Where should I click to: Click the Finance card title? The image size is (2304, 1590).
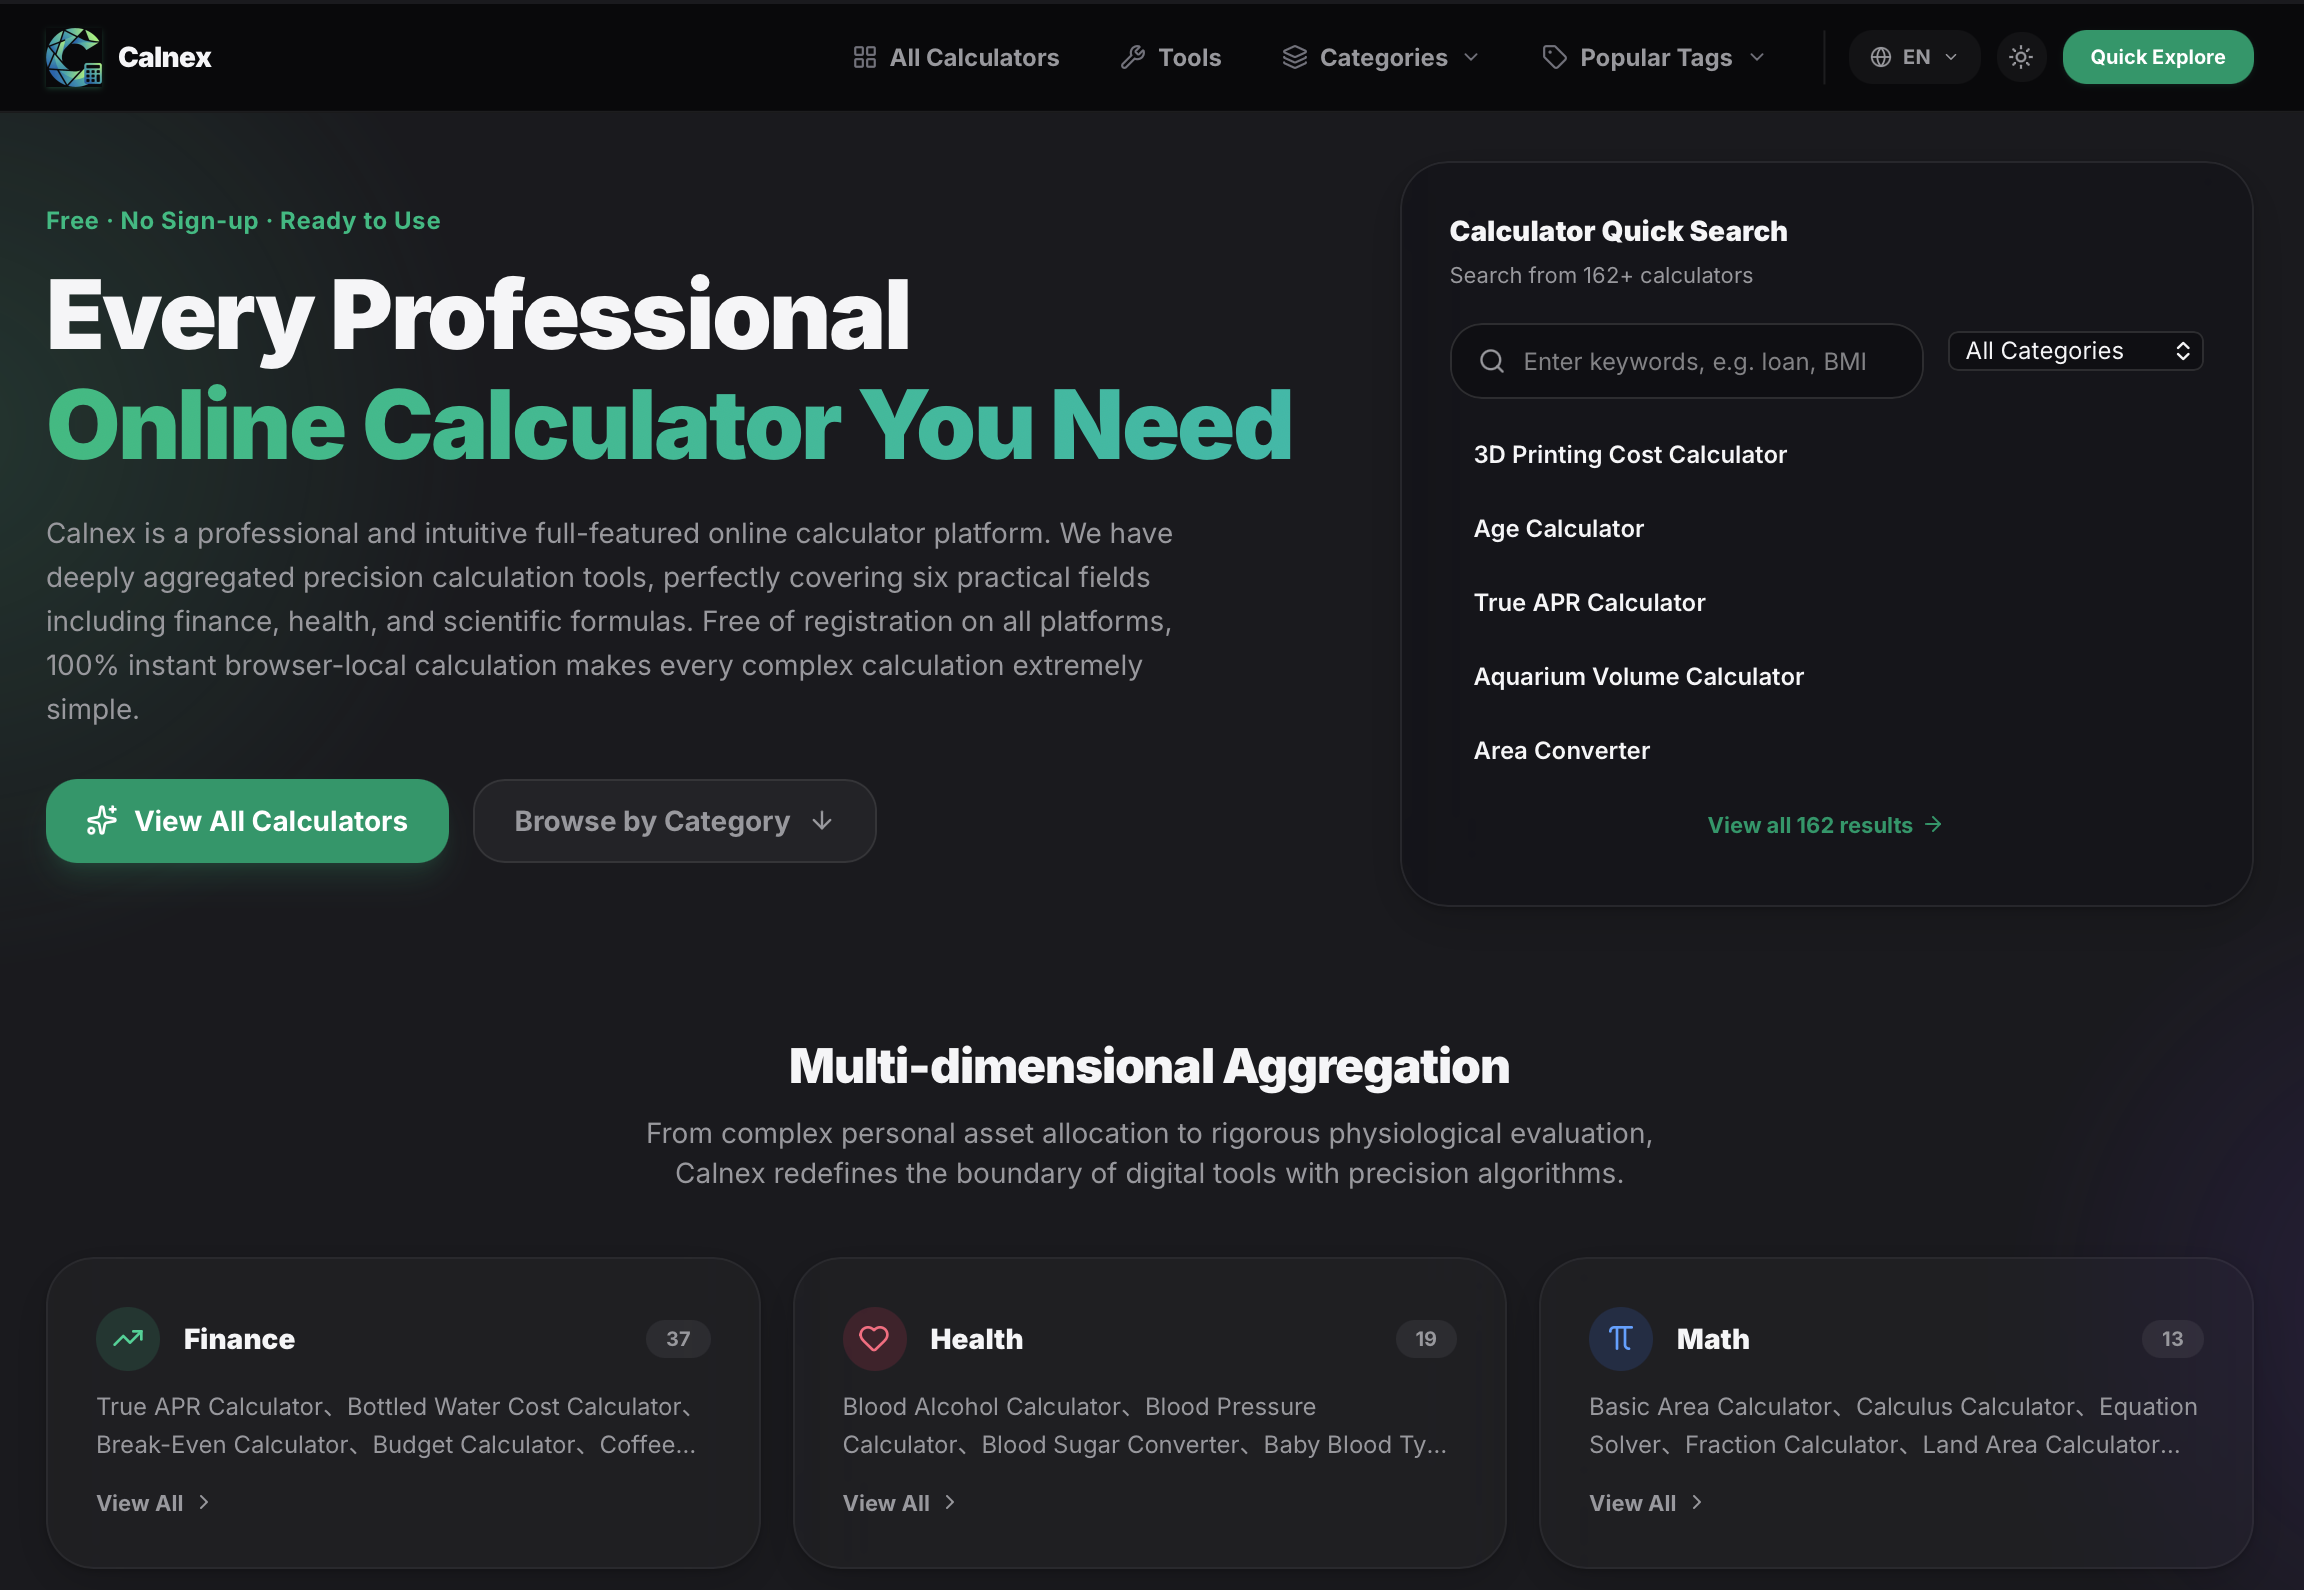pyautogui.click(x=239, y=1339)
